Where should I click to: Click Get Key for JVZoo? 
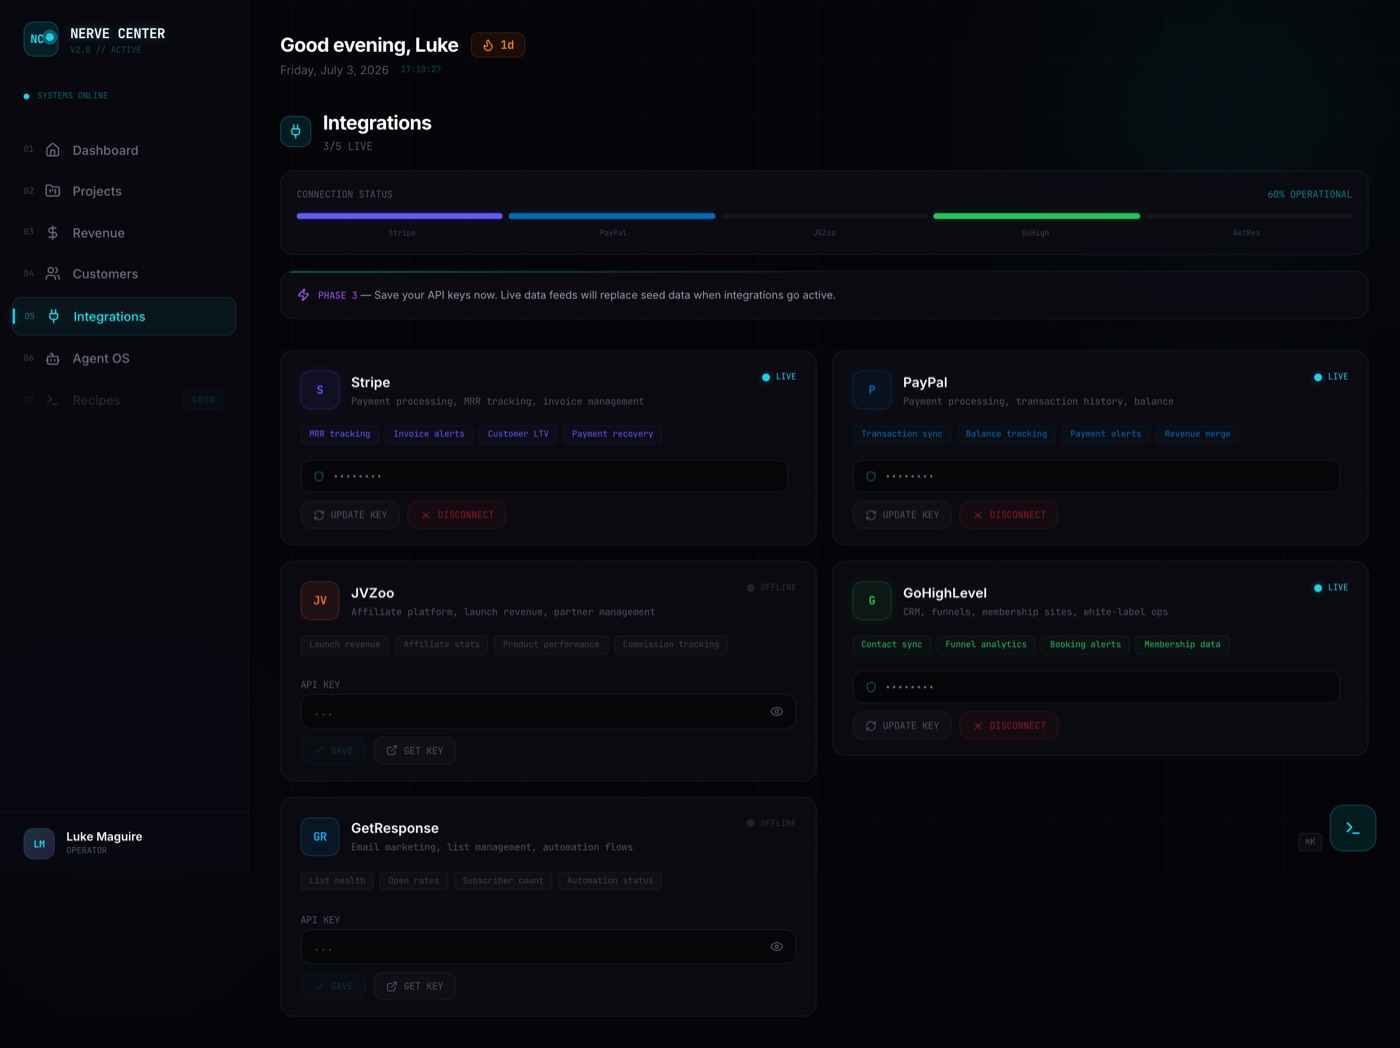[415, 751]
